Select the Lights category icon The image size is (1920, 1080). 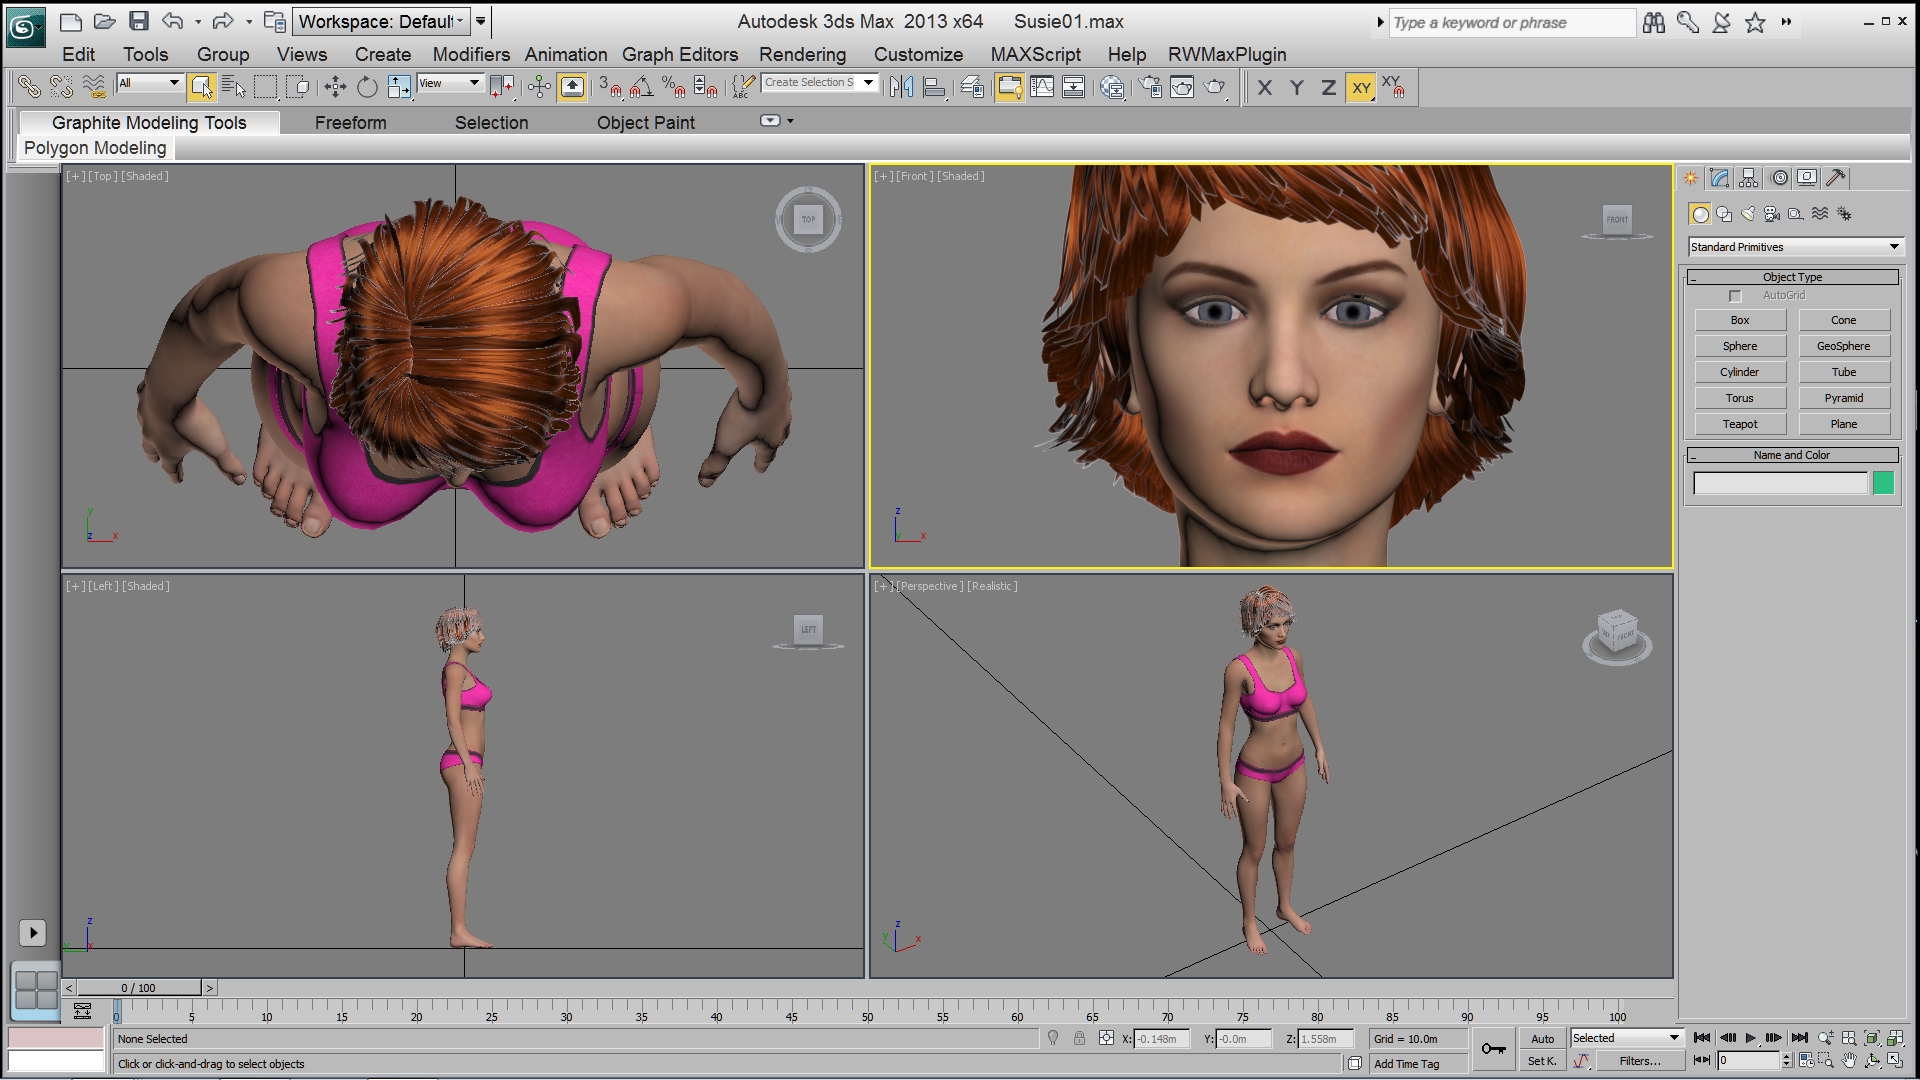tap(1748, 214)
